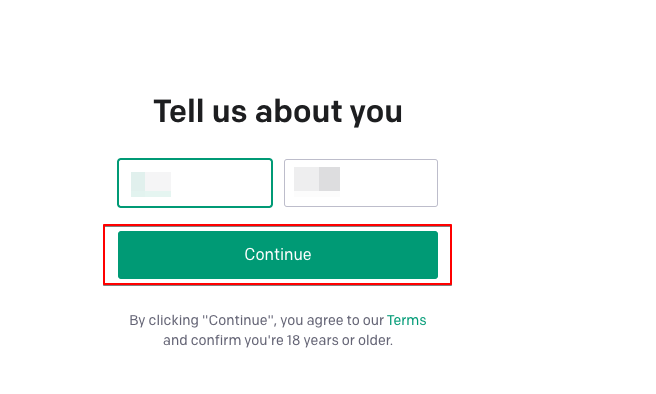Activate the field left of the last name box
The width and height of the screenshot is (656, 394).
point(195,183)
